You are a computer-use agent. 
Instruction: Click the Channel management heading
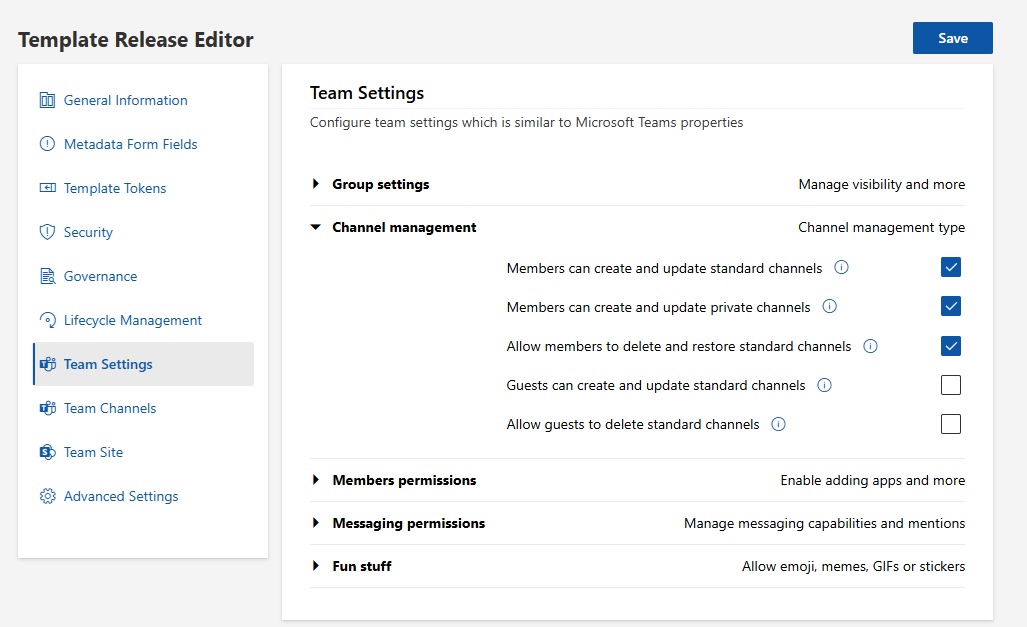coord(404,227)
